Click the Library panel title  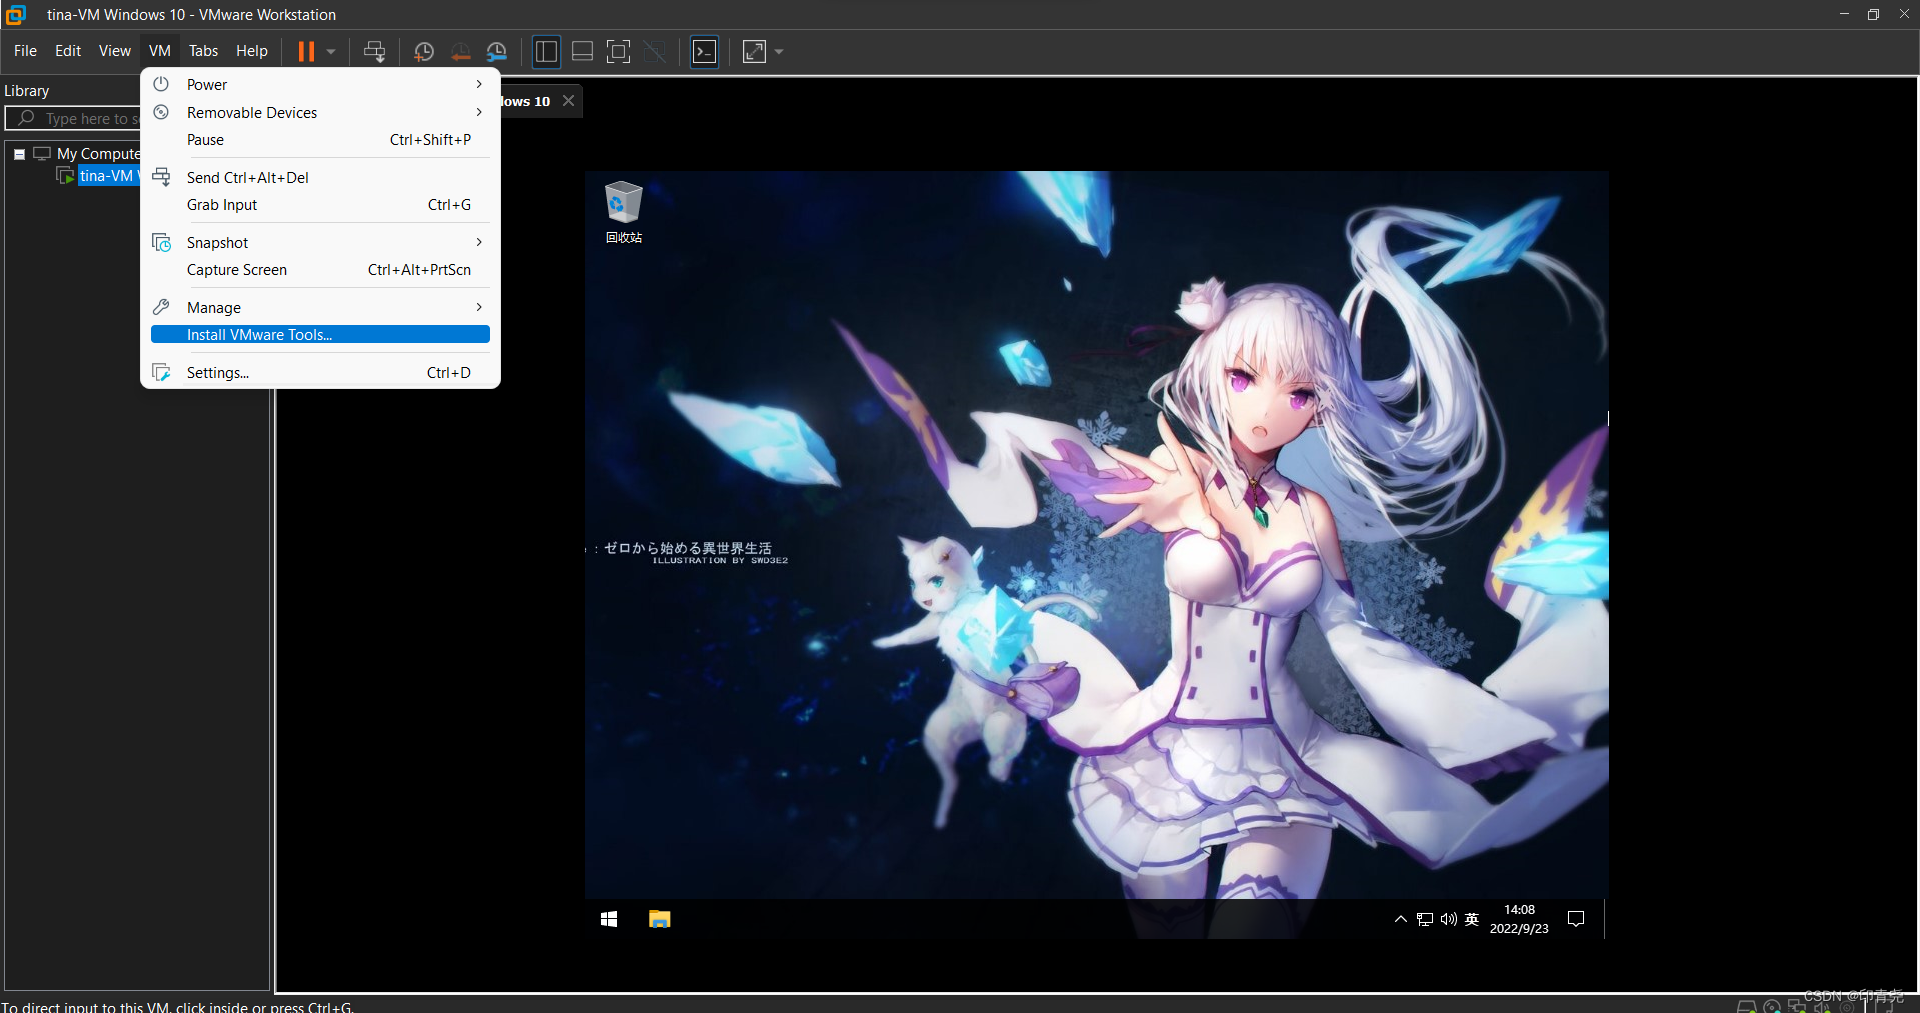tap(27, 91)
